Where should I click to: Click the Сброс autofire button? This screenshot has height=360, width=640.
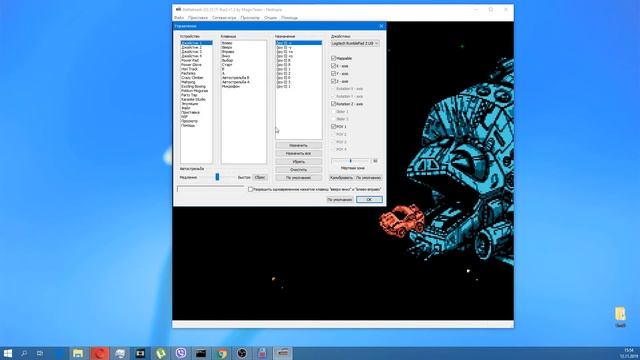point(260,178)
